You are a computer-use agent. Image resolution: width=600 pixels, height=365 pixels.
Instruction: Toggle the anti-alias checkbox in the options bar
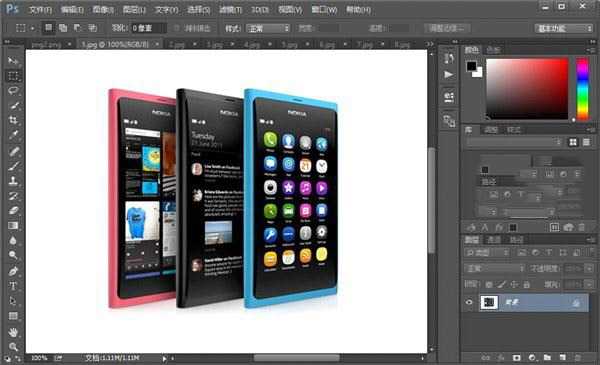(x=176, y=28)
